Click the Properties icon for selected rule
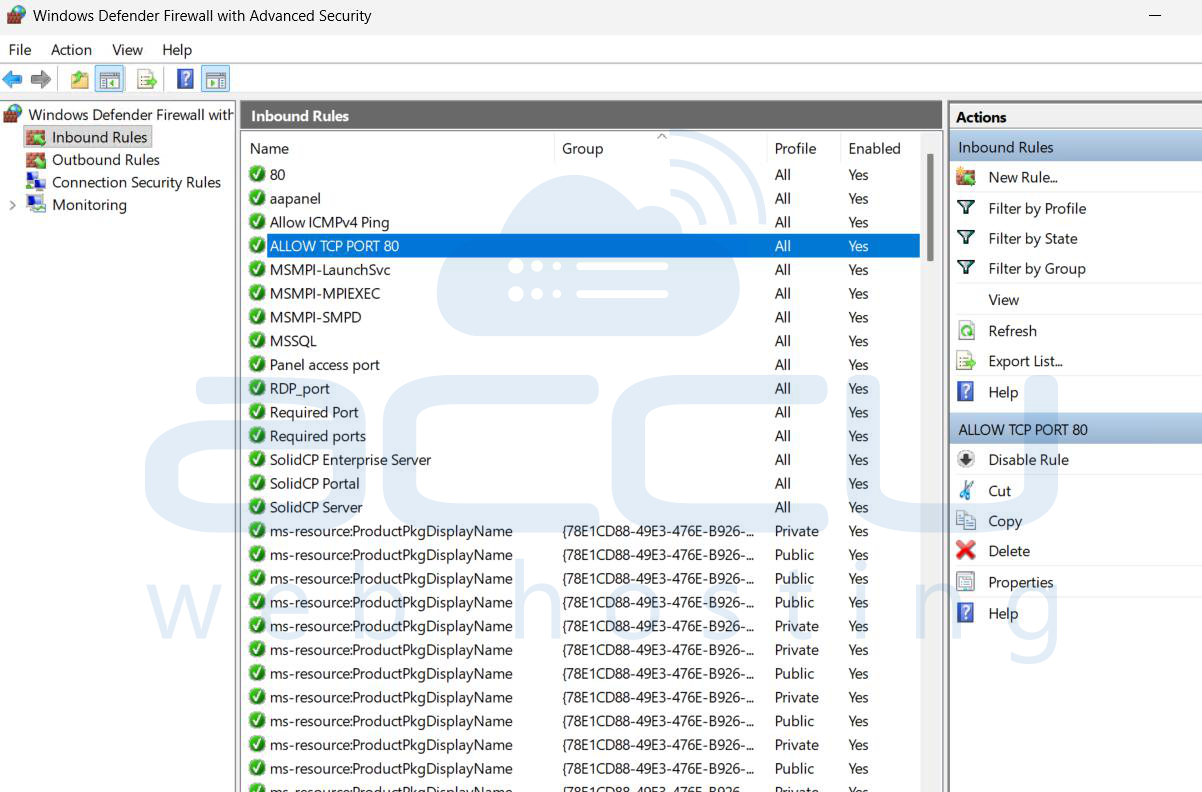This screenshot has height=792, width=1202. click(966, 582)
